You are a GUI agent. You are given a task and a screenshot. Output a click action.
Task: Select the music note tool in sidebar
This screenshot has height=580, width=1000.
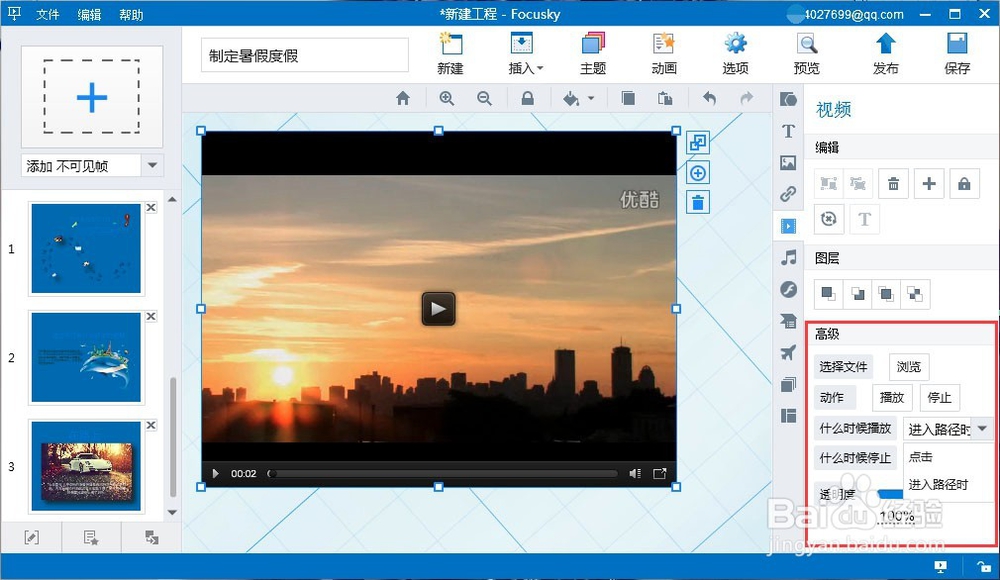point(788,258)
